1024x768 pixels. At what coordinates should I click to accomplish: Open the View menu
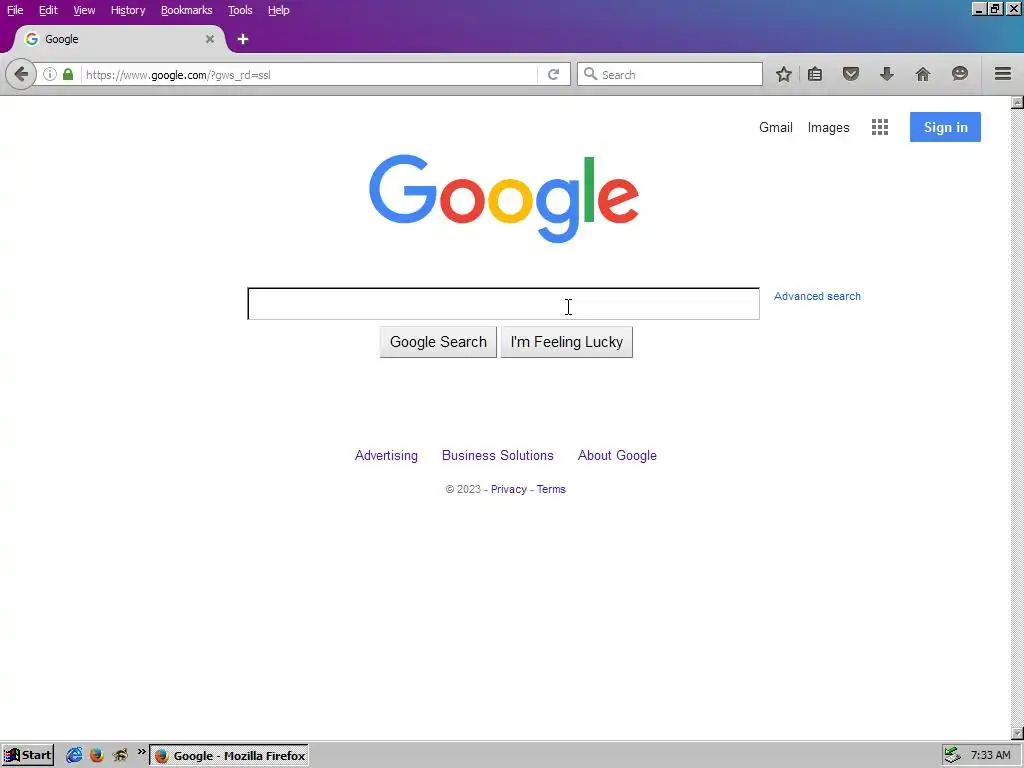pyautogui.click(x=84, y=10)
